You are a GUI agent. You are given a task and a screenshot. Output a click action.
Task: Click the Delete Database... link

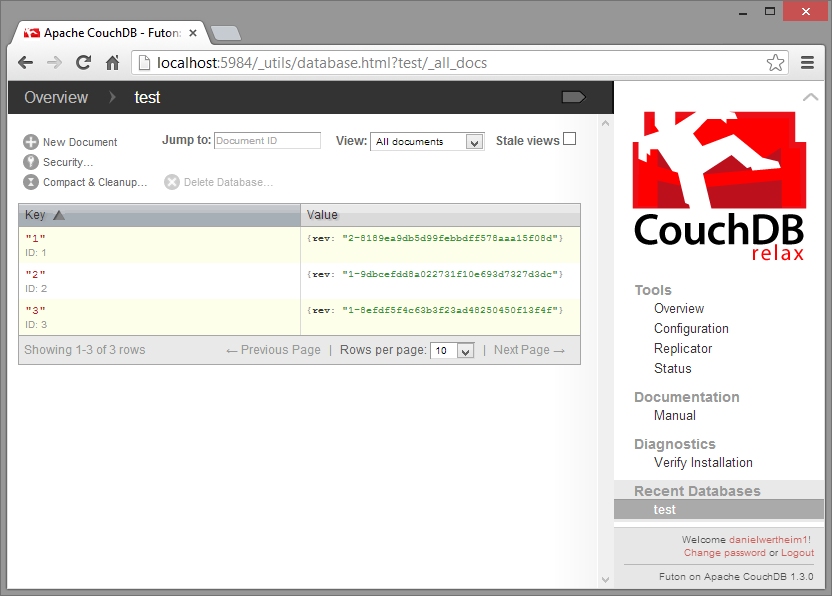[229, 183]
